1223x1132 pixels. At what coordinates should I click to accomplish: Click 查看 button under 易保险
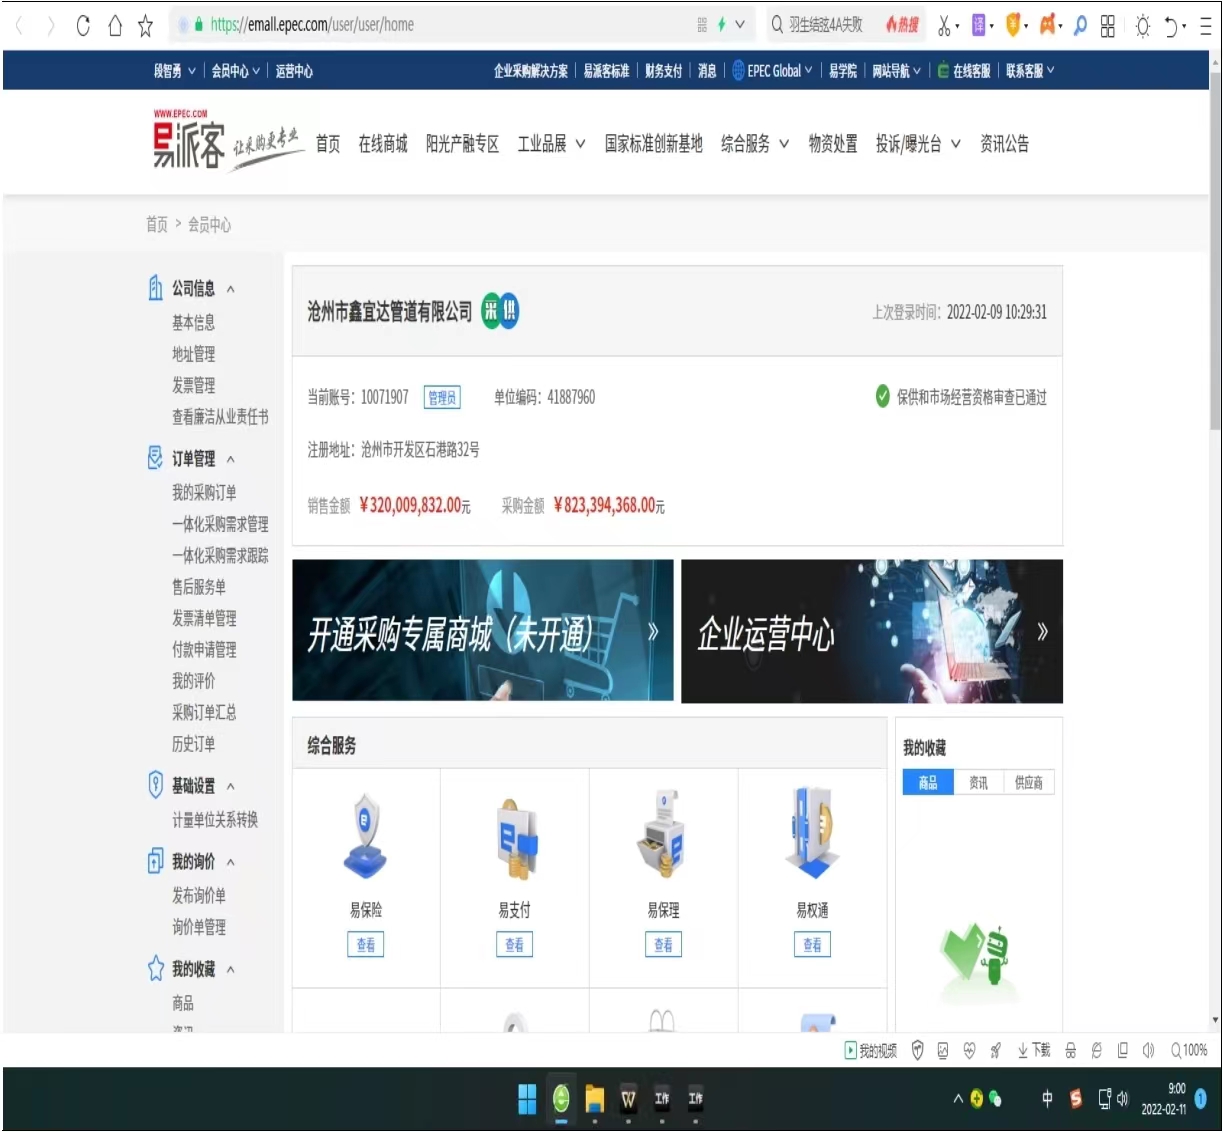point(366,944)
